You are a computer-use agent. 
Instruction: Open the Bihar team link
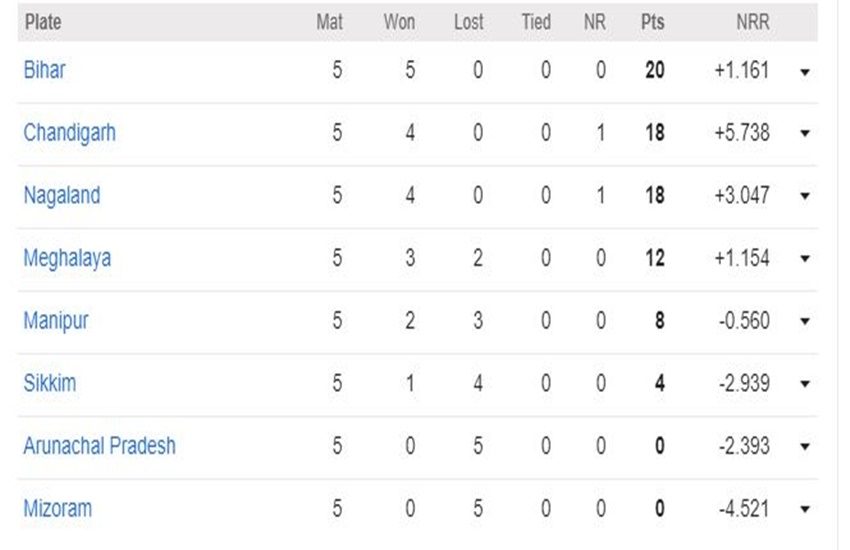click(44, 70)
